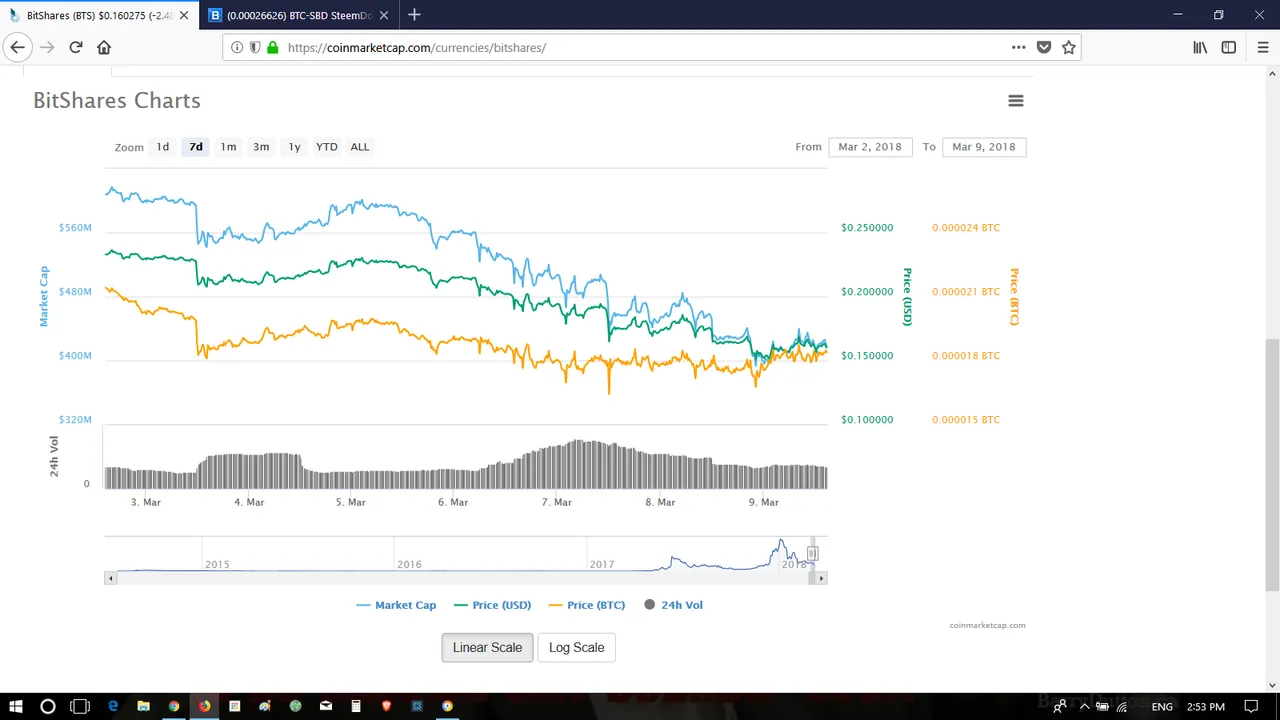Viewport: 1280px width, 720px height.
Task: Click 2017 in the chart navigator
Action: (602, 565)
